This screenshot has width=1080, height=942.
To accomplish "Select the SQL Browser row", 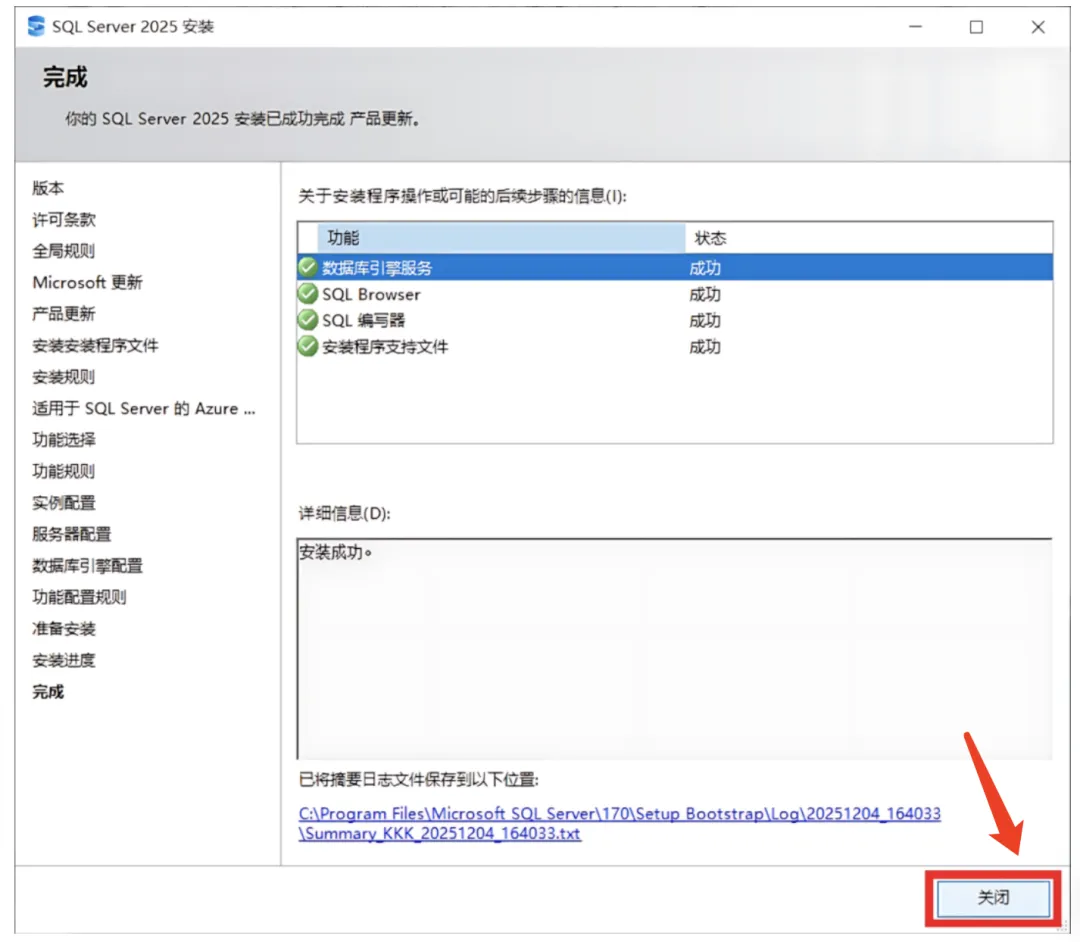I will tap(674, 294).
